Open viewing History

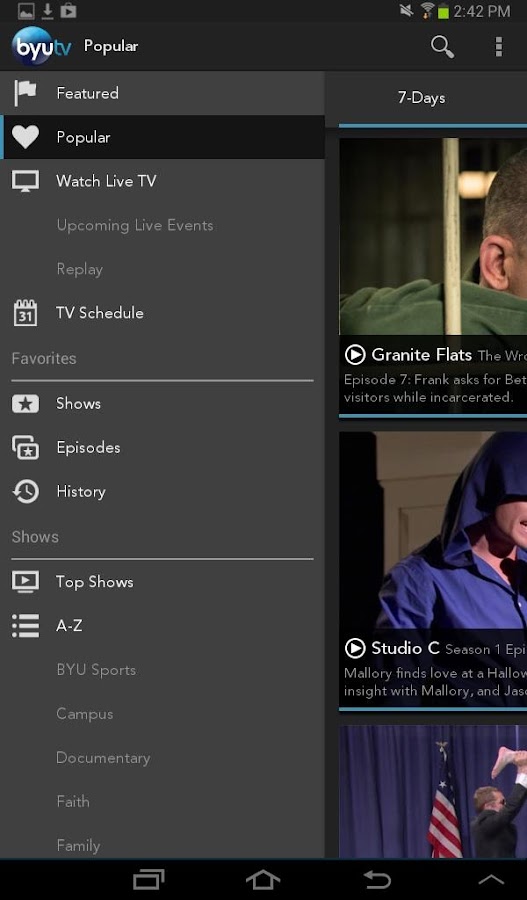coord(162,492)
